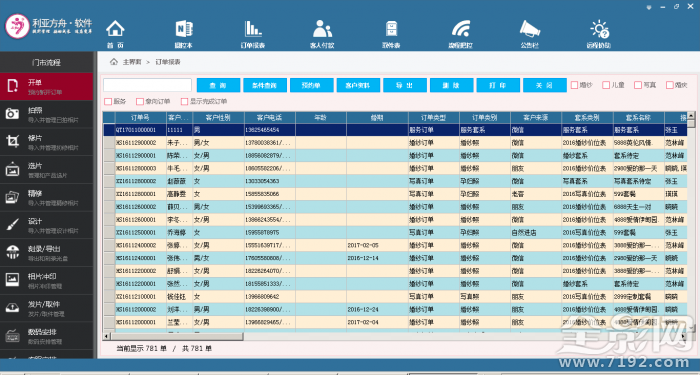Click the 删除 delete button

451,85
